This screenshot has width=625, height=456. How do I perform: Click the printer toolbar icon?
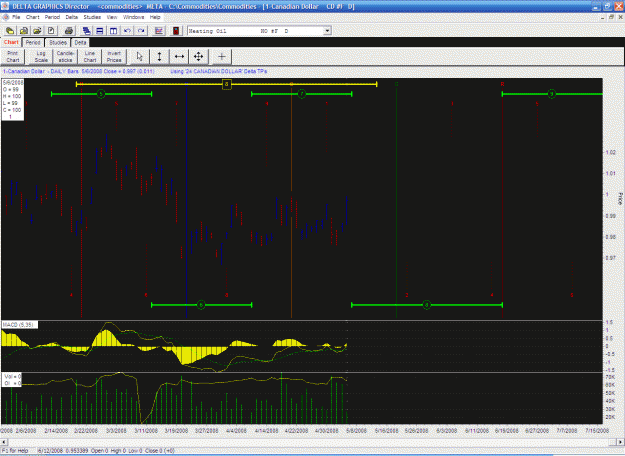pos(69,31)
